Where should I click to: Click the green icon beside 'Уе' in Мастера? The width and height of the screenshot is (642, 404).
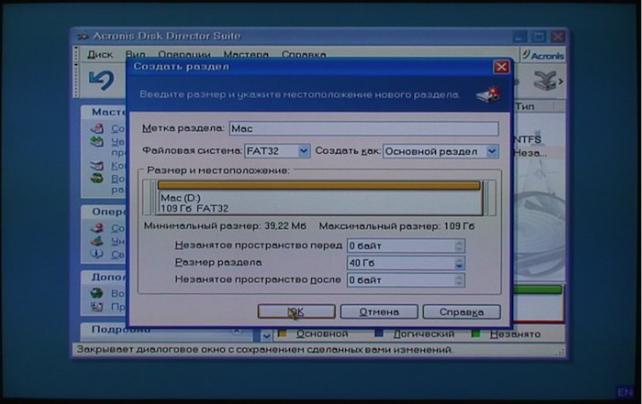97,142
